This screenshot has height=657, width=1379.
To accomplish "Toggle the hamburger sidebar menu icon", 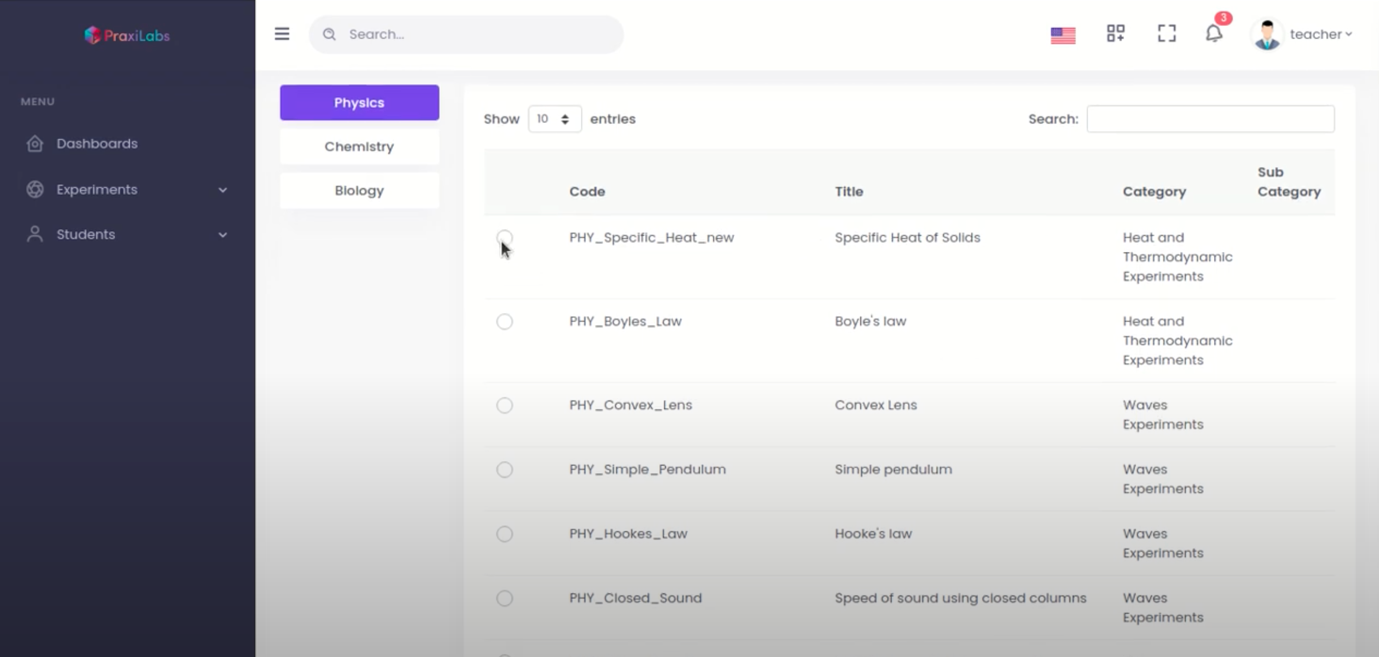I will (282, 34).
